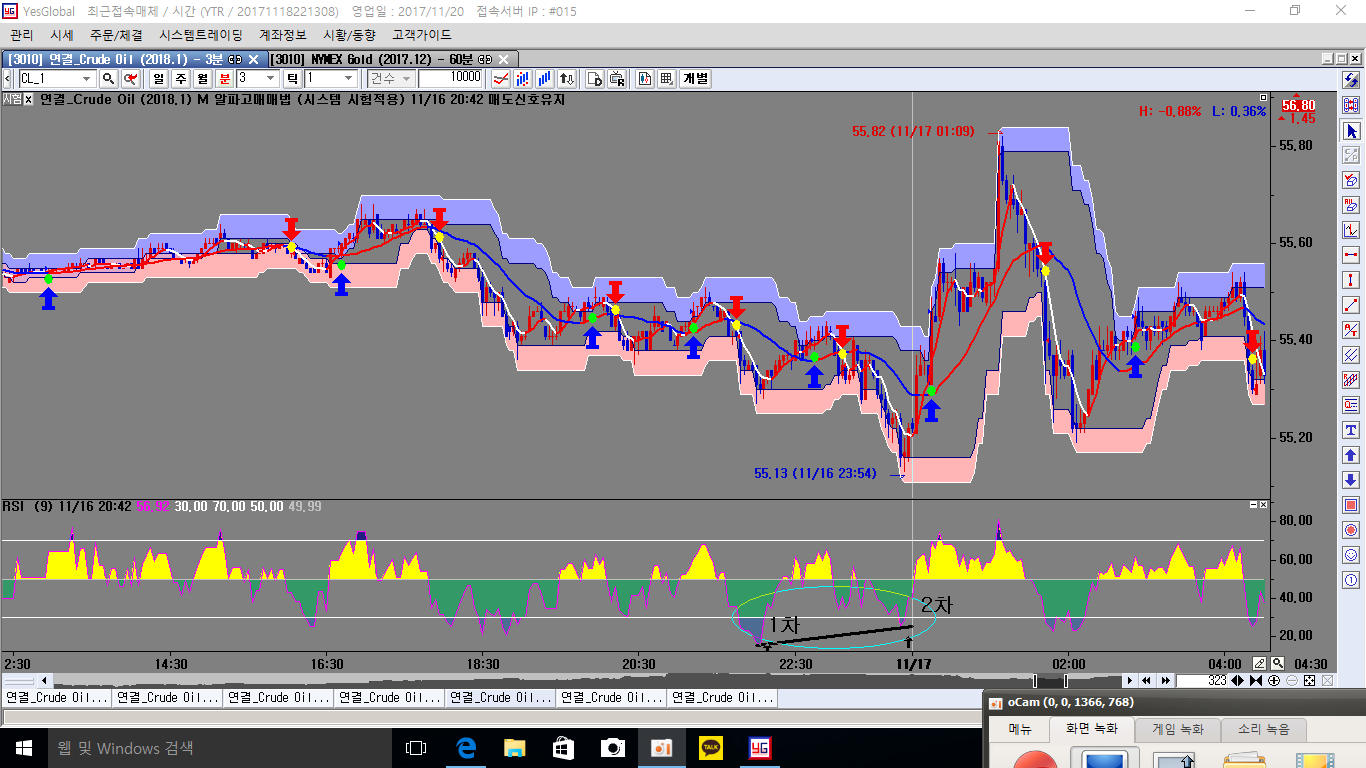Viewport: 1366px width, 768px height.
Task: Open the chart magnifier icon near 04:30
Action: 1277,663
